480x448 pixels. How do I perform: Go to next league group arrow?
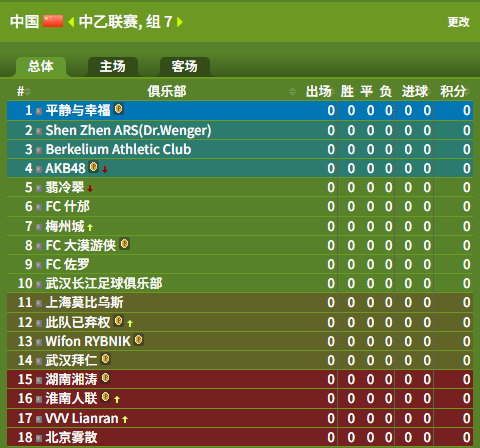[x=180, y=22]
